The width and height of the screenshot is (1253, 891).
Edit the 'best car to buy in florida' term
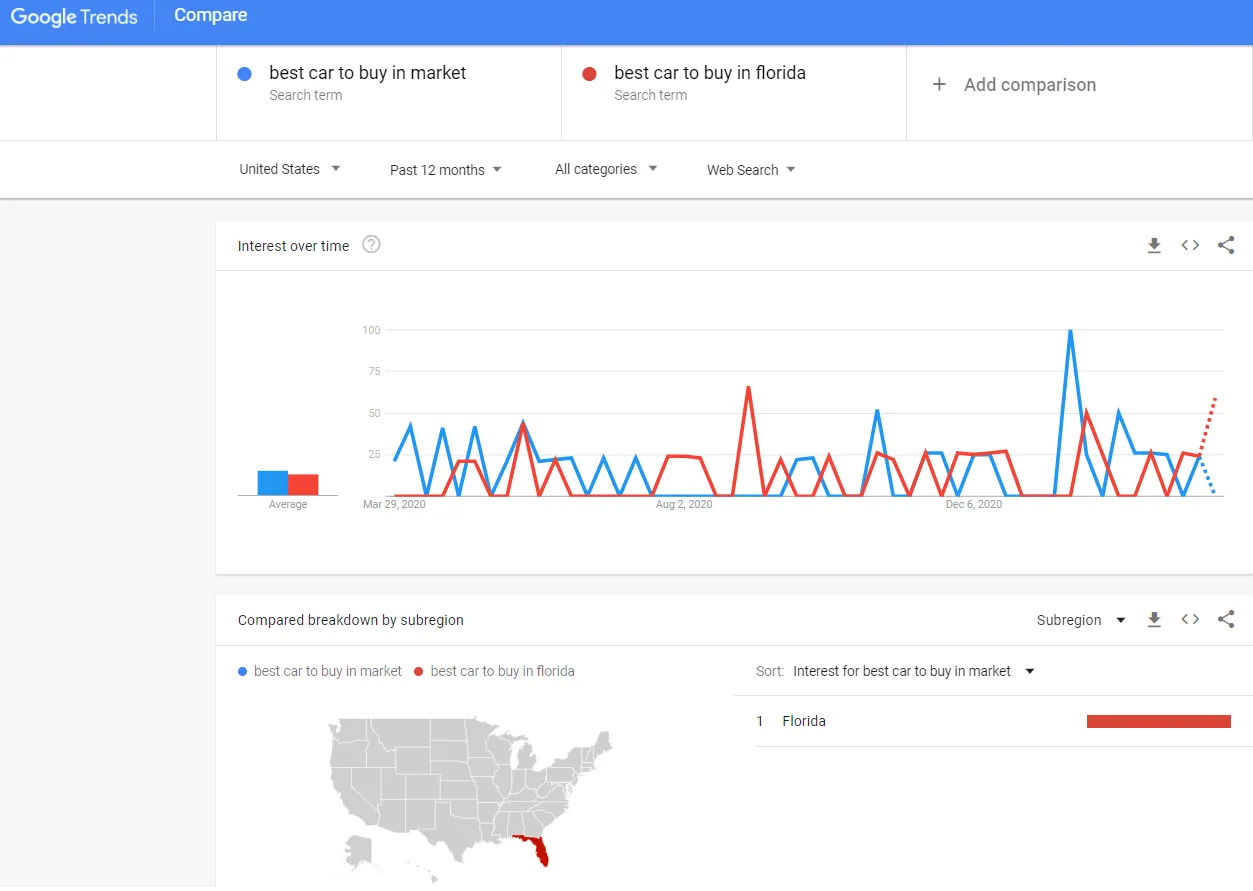click(x=709, y=73)
